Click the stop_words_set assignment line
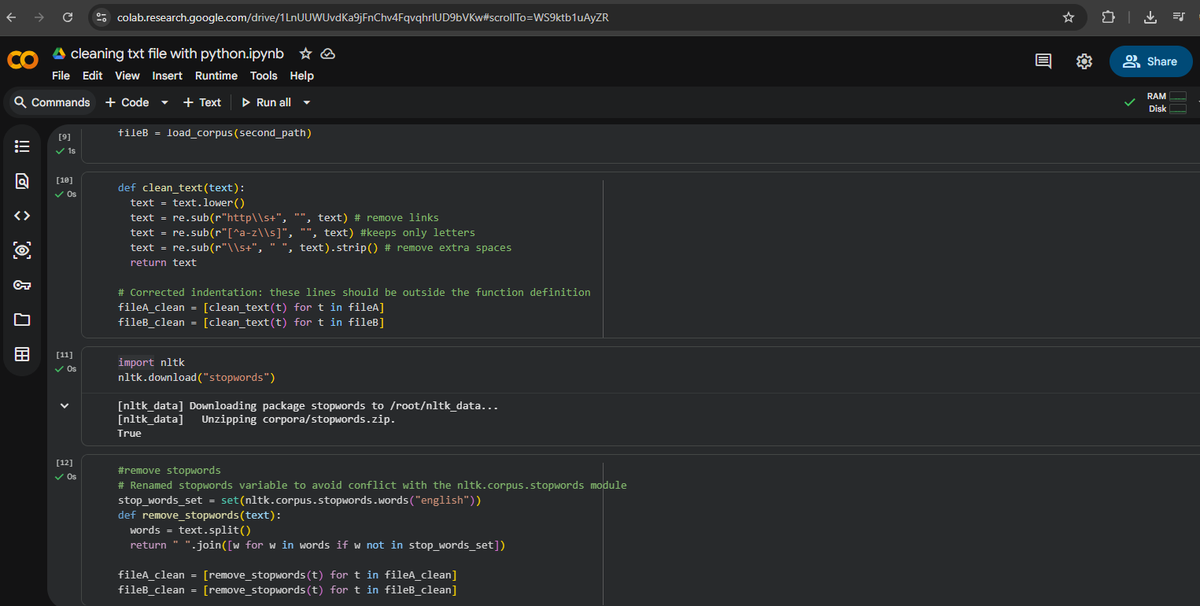The width and height of the screenshot is (1200, 606). [x=300, y=500]
